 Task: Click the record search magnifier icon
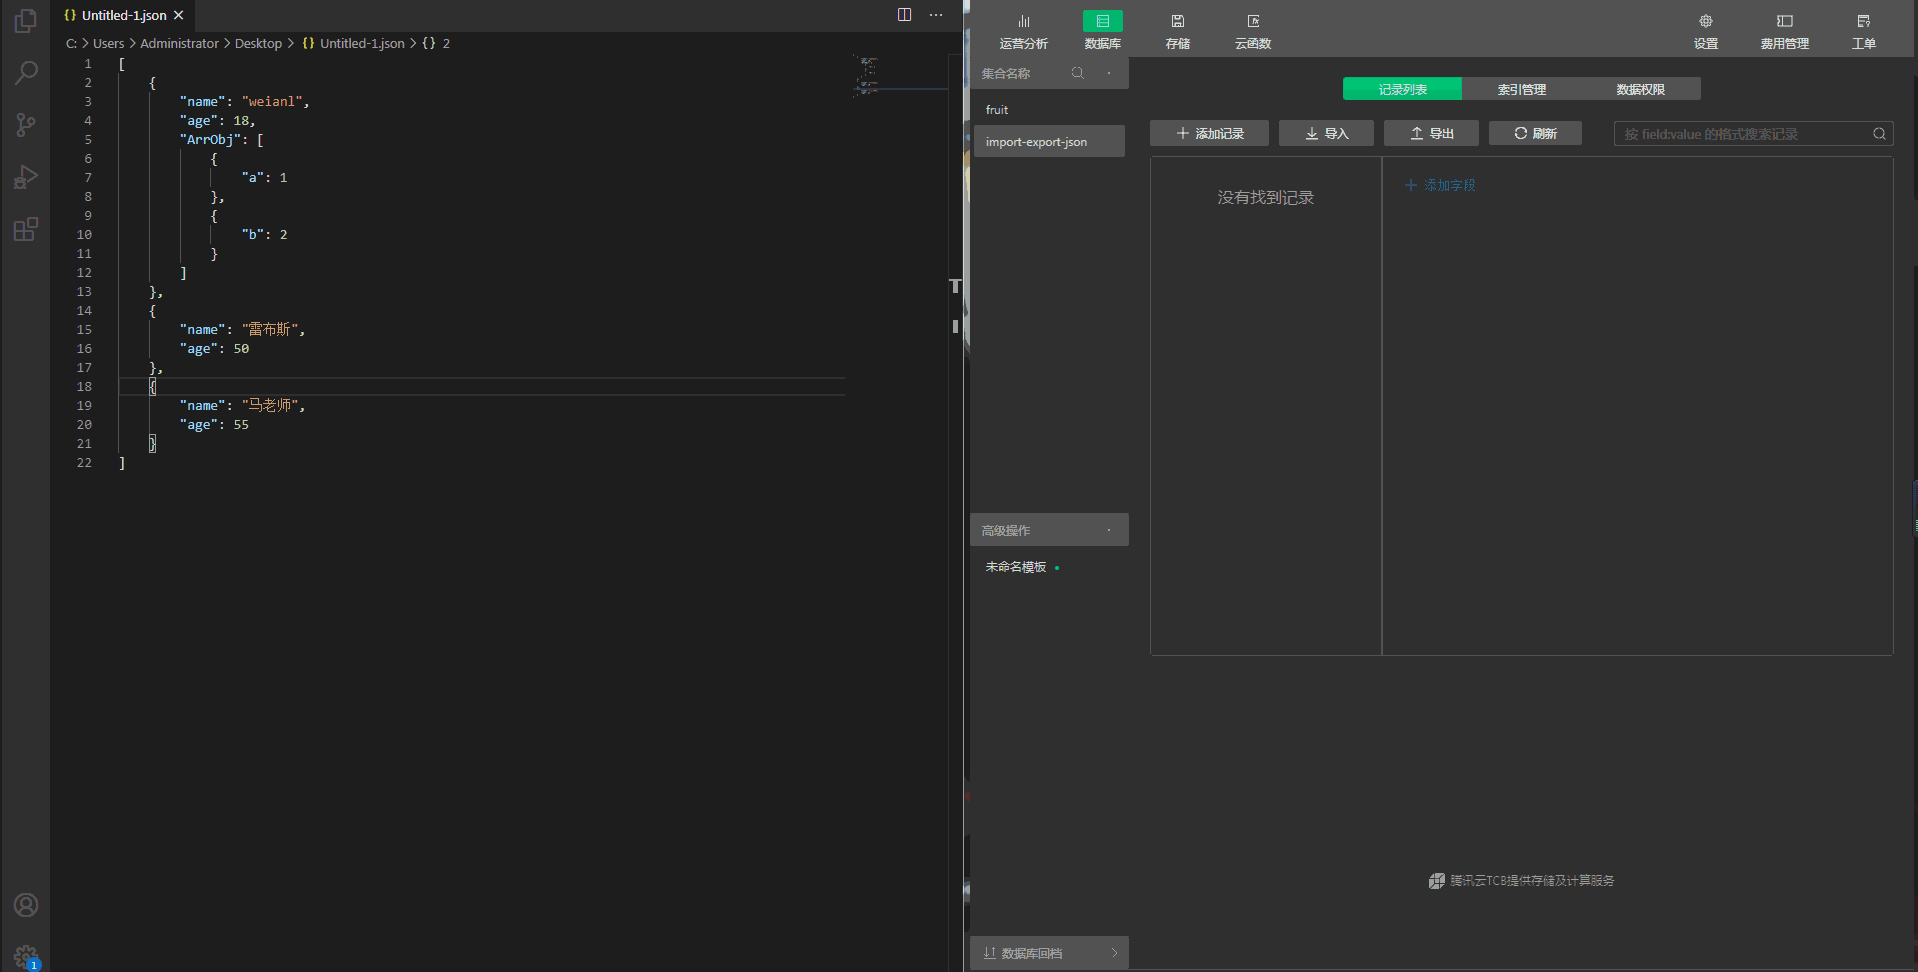pyautogui.click(x=1879, y=134)
